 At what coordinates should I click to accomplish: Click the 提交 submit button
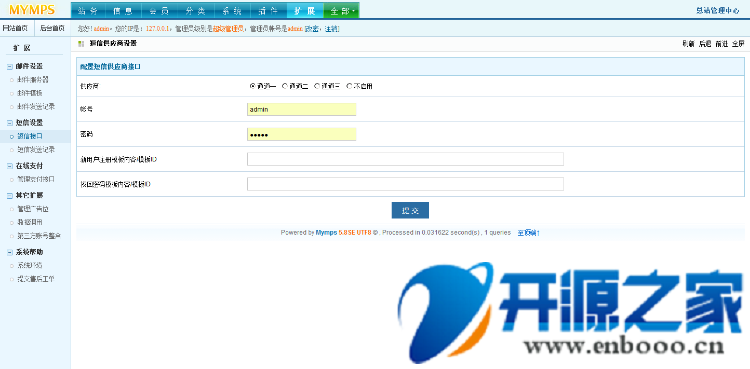tap(410, 210)
